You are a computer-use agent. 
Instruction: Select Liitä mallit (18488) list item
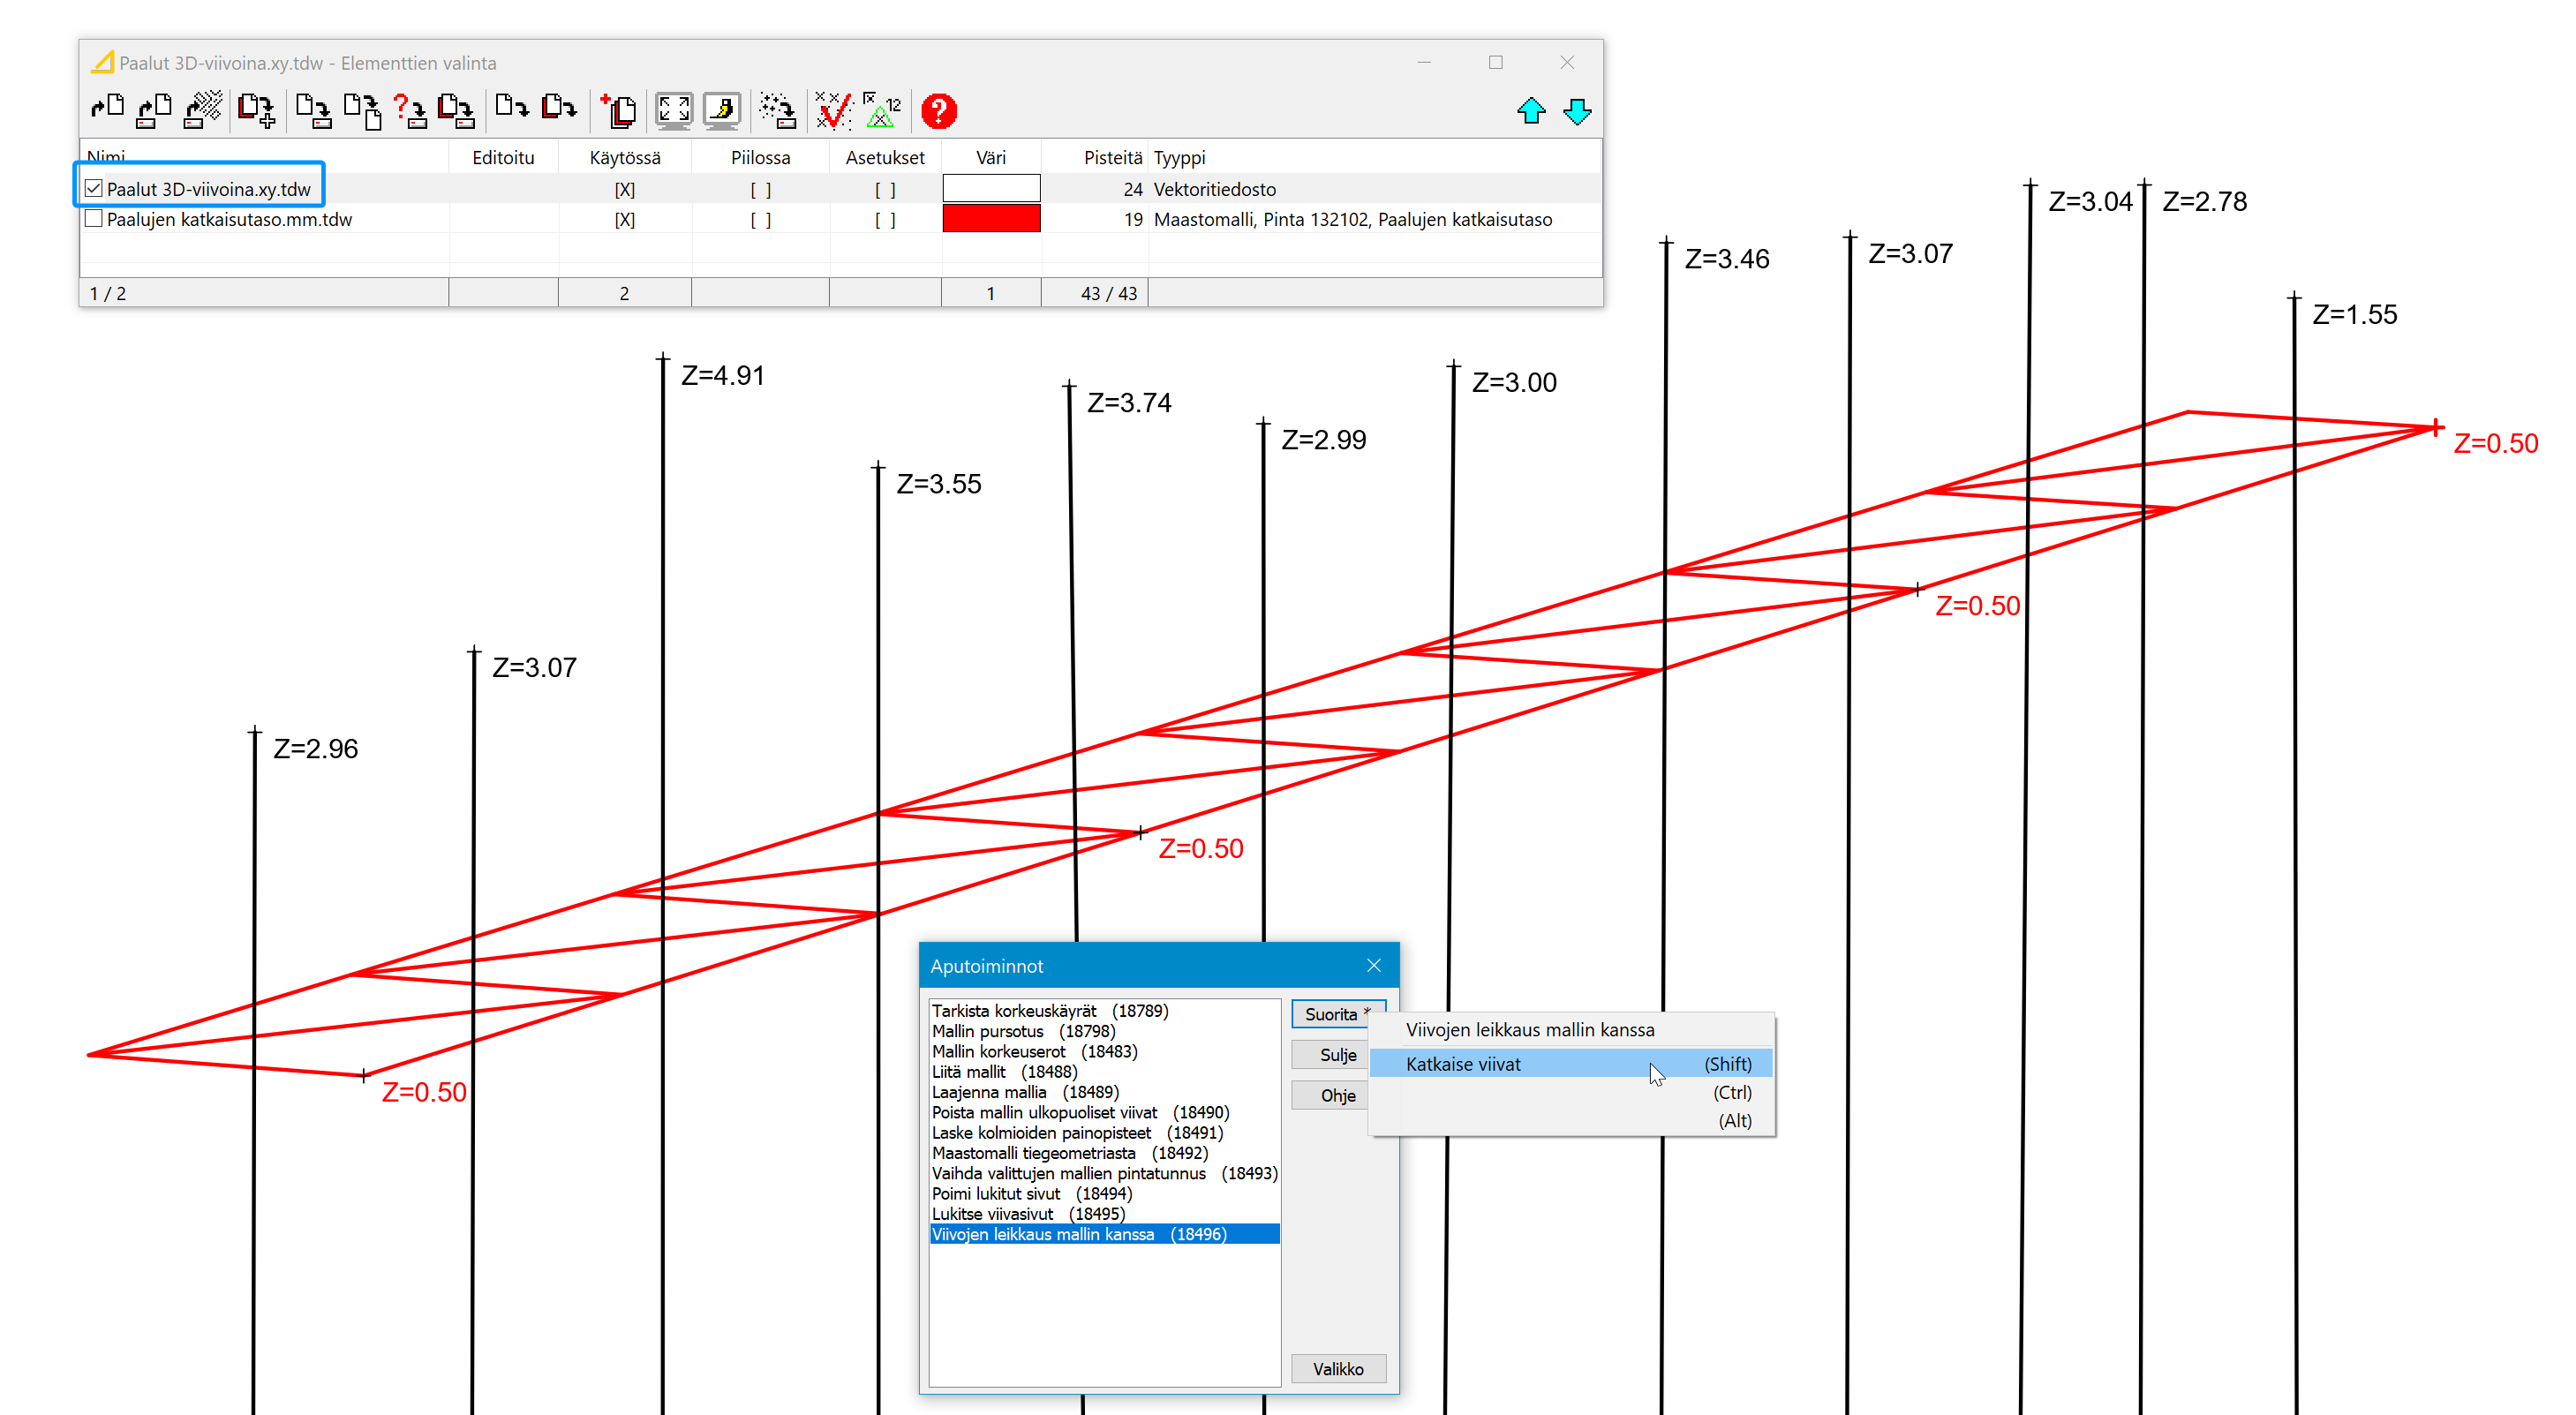(x=1004, y=1072)
